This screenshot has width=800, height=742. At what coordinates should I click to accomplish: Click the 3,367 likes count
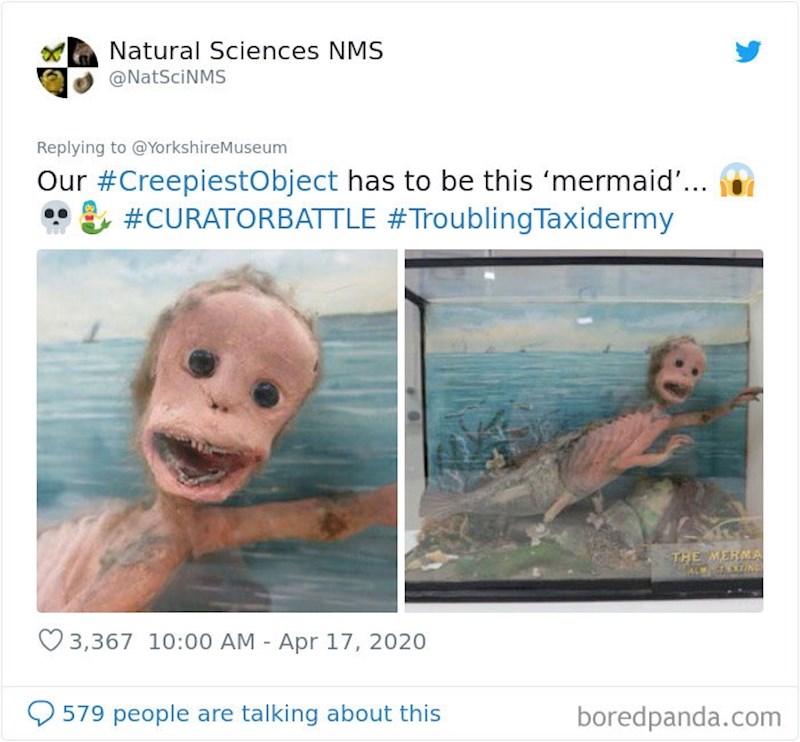tap(100, 641)
